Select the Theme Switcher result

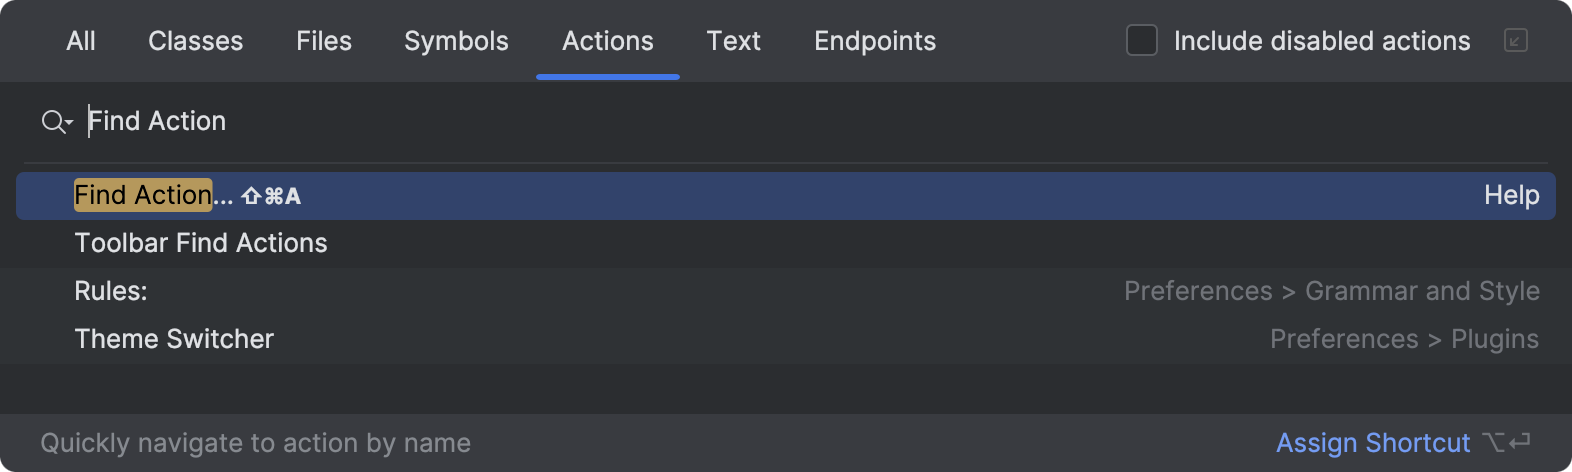click(174, 339)
